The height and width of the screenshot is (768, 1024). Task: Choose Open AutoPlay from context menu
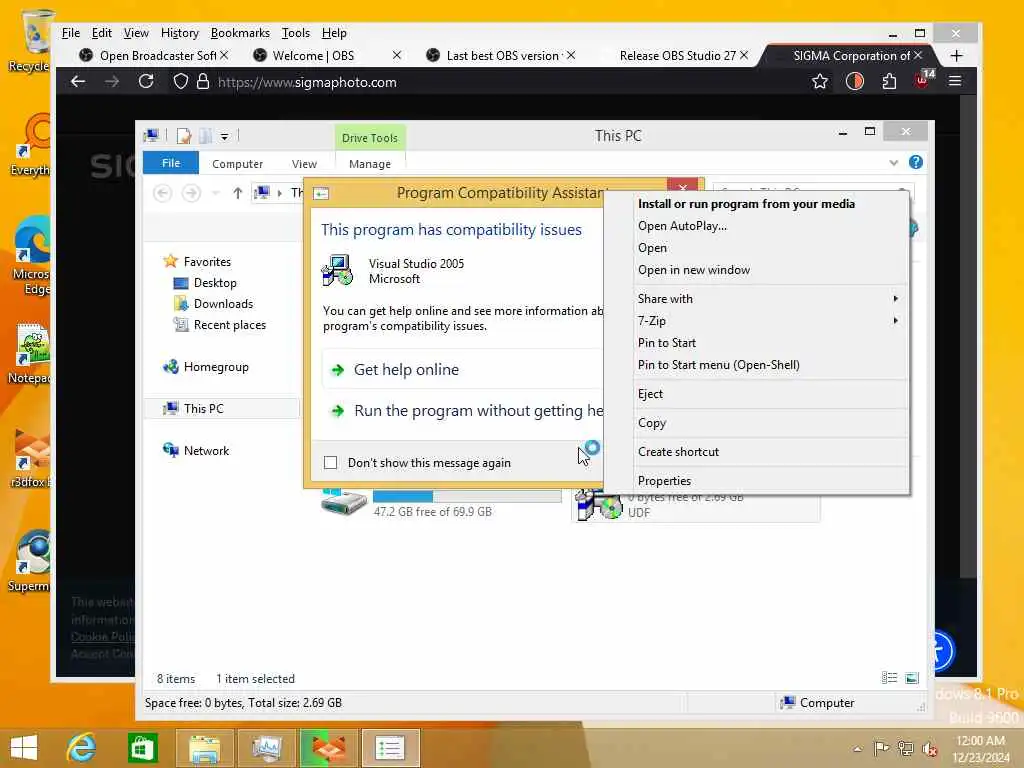[x=770, y=226]
